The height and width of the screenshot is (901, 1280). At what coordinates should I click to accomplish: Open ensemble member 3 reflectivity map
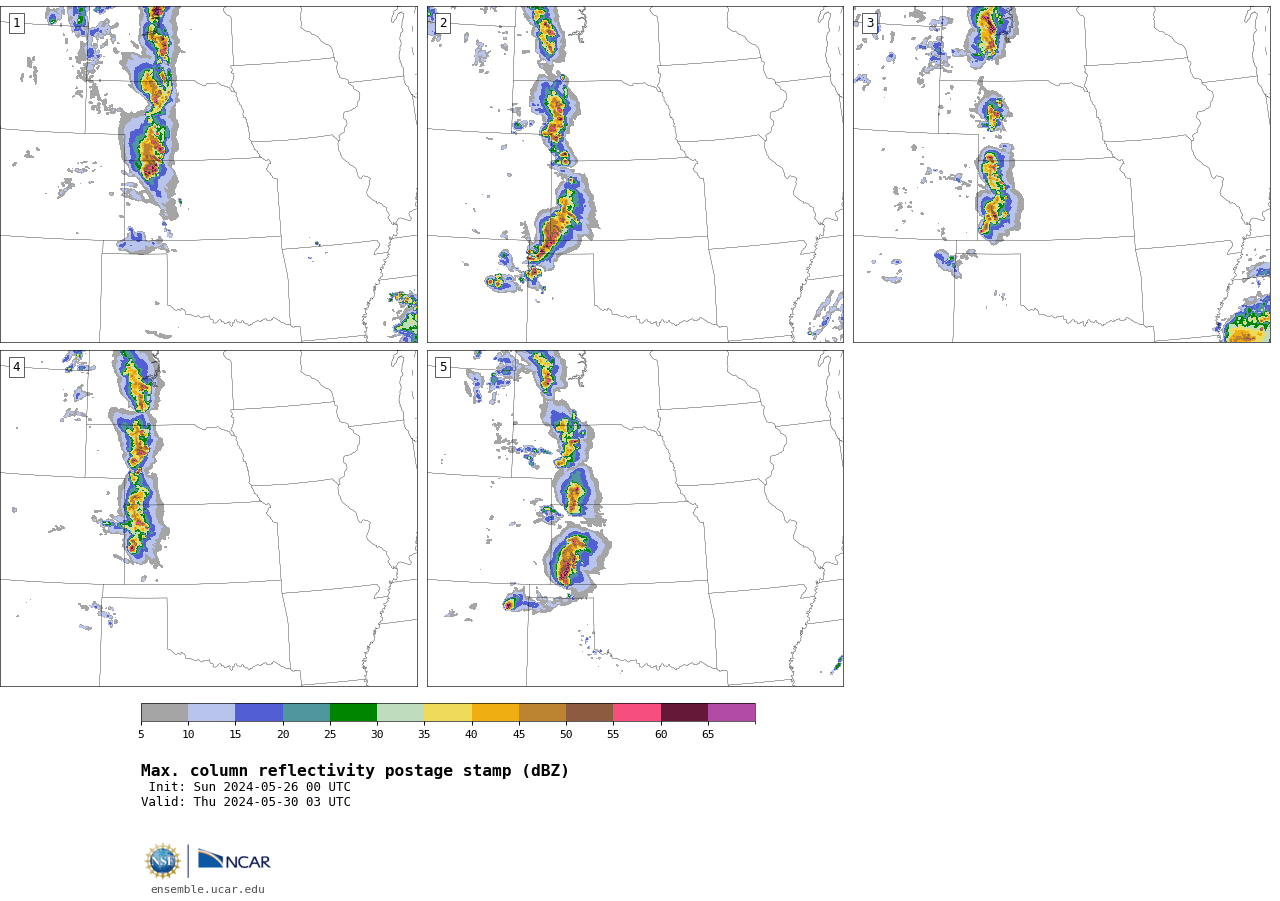[1061, 175]
